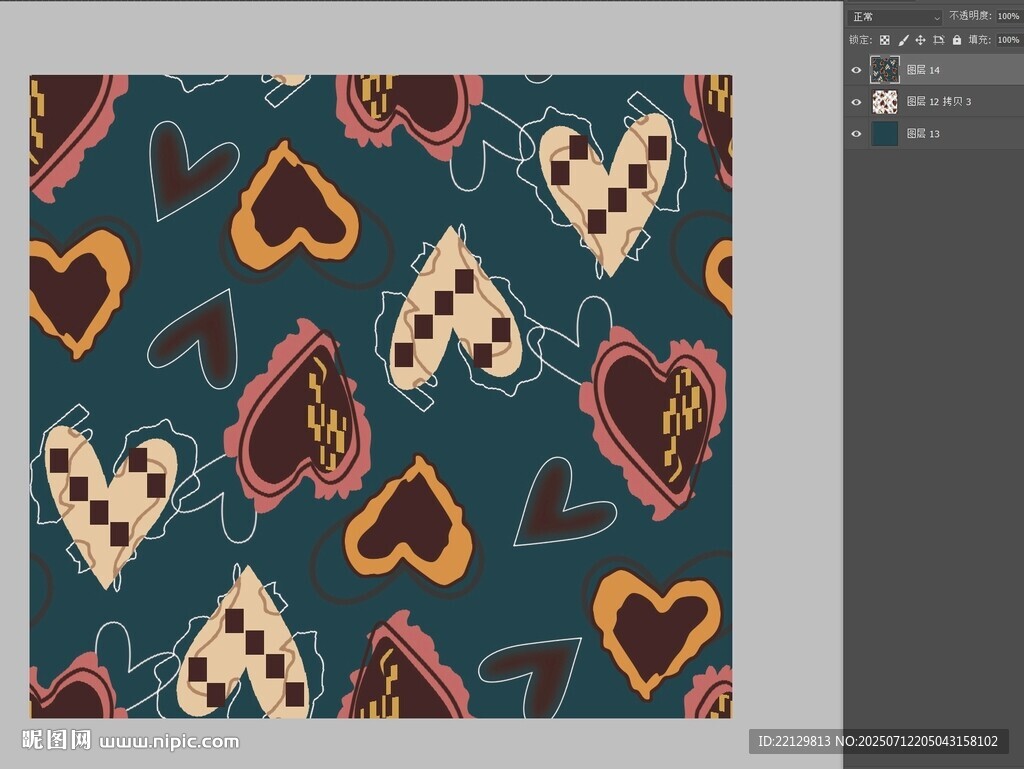Click the 填充 label
This screenshot has width=1024, height=769.
point(980,40)
